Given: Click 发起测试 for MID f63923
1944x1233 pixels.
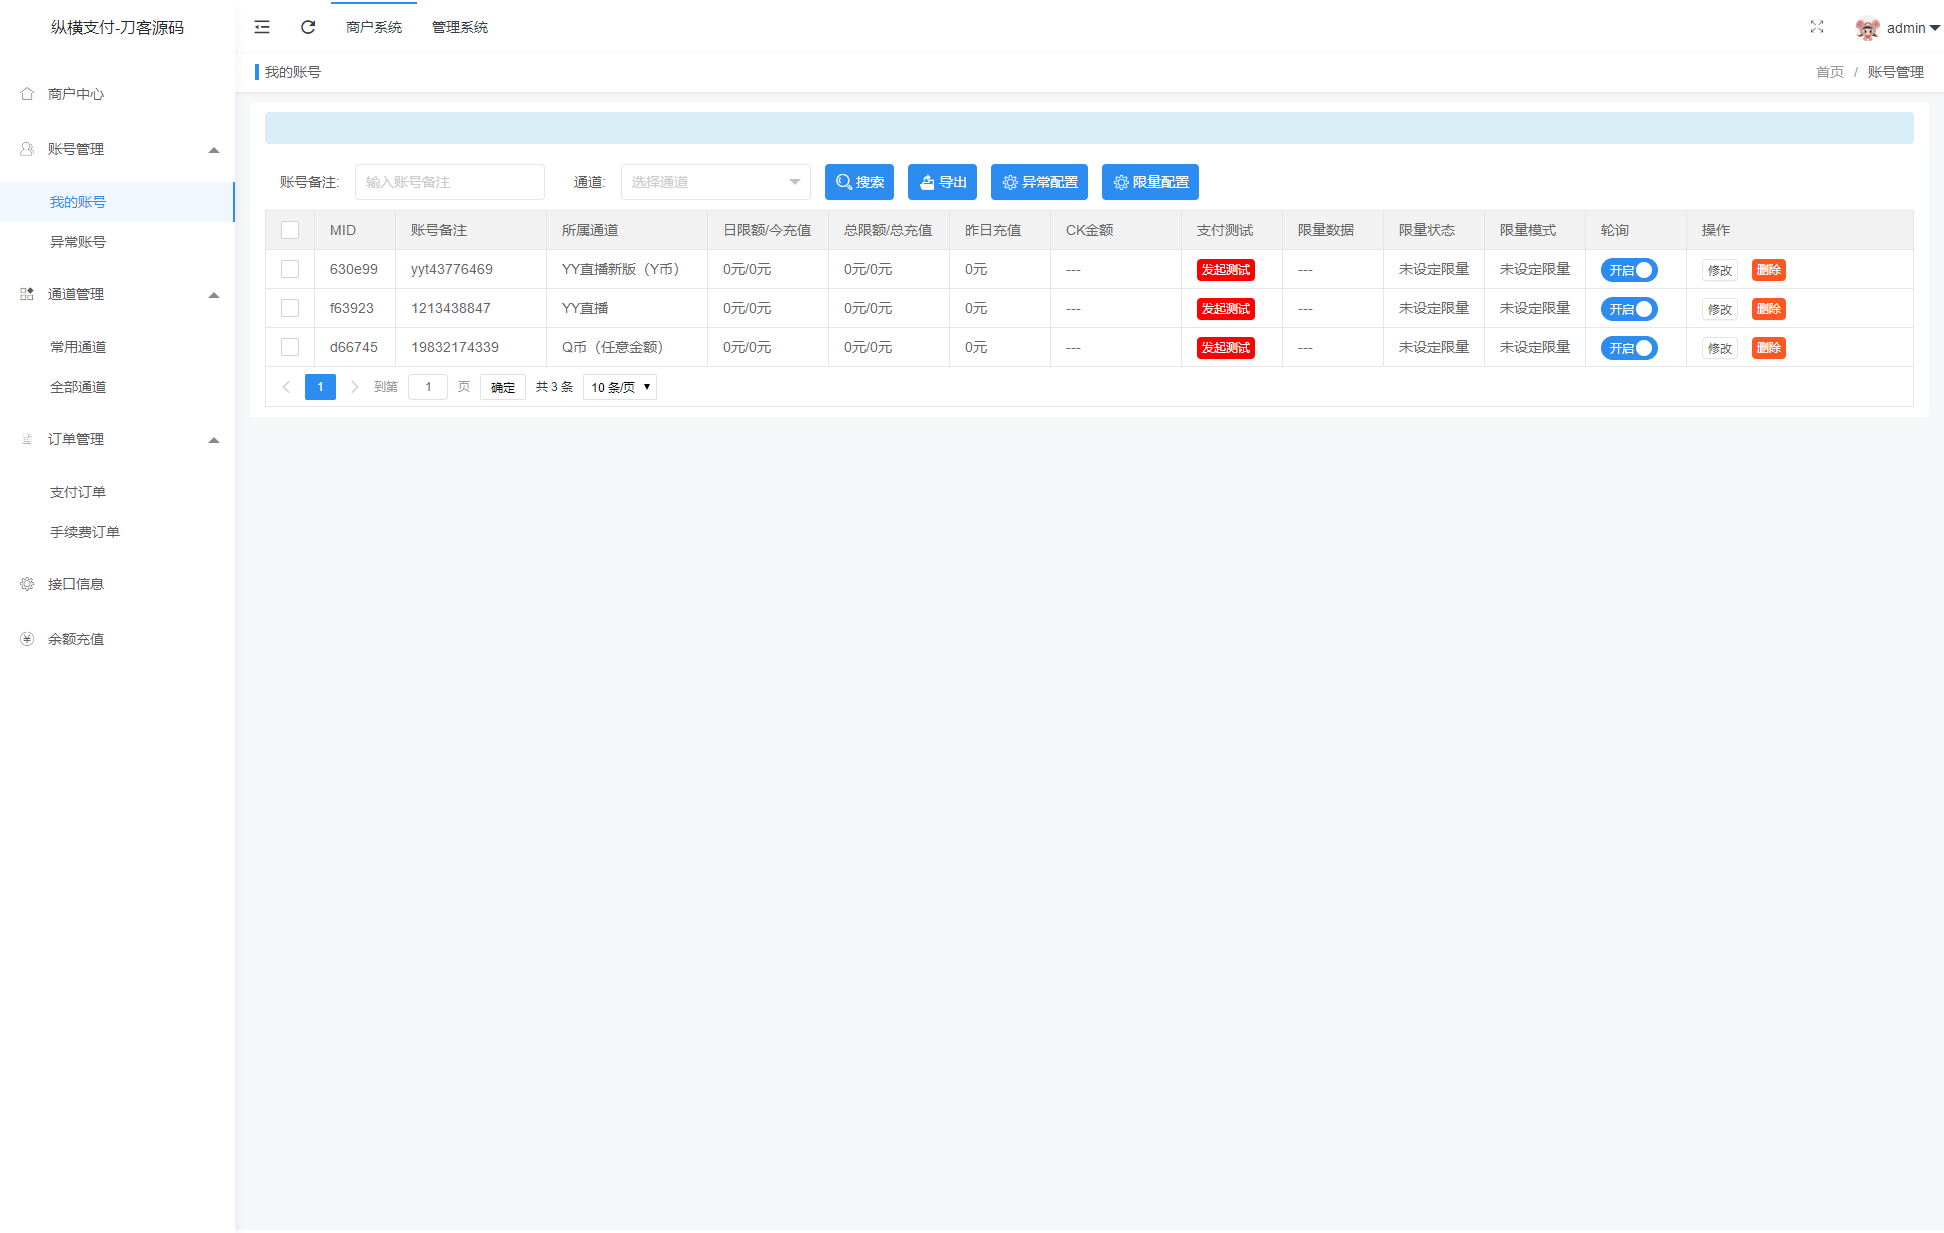Looking at the screenshot, I should pos(1226,309).
